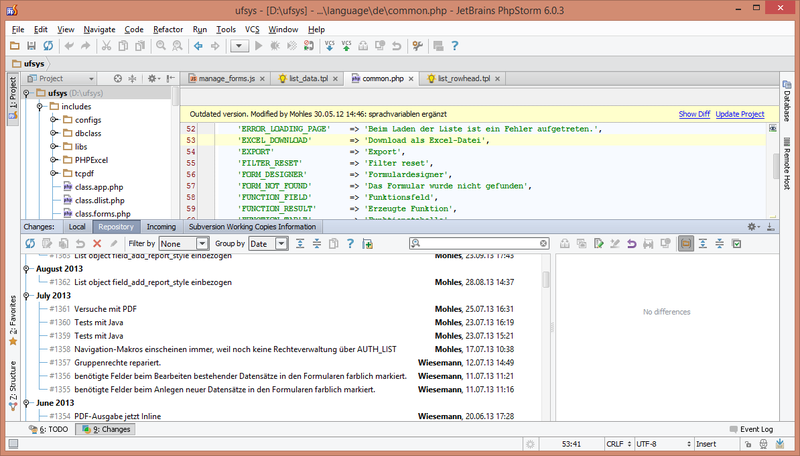The width and height of the screenshot is (800, 456).
Task: Click Changes panel gear settings icon
Action: (x=754, y=226)
